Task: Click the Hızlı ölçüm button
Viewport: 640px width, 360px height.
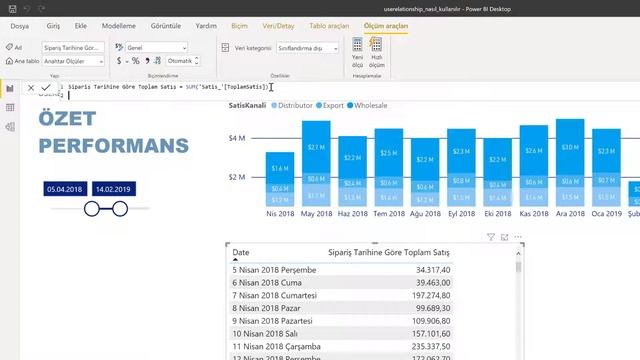Action: coord(376,53)
